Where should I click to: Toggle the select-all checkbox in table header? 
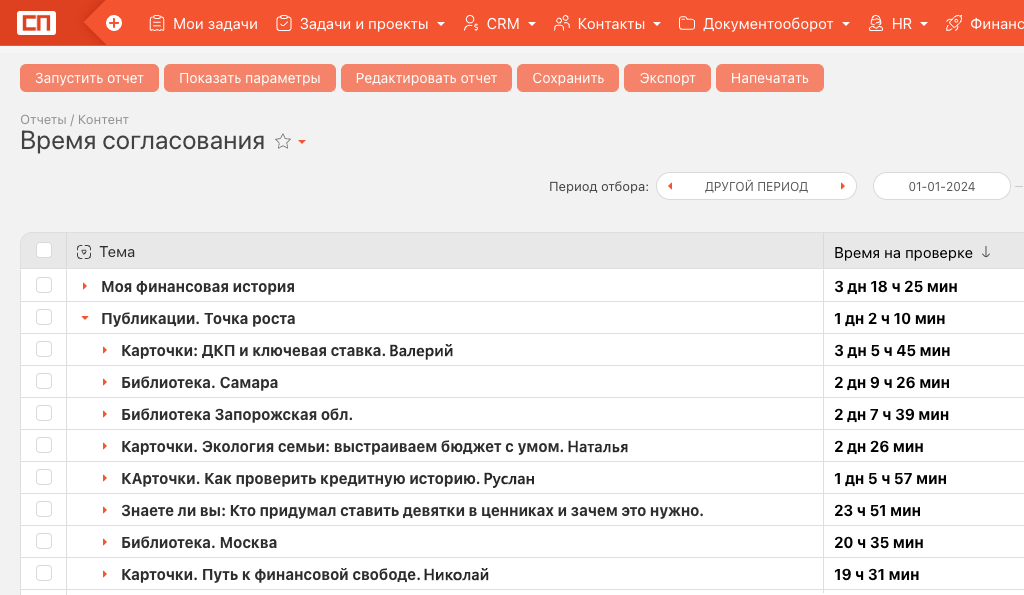44,251
